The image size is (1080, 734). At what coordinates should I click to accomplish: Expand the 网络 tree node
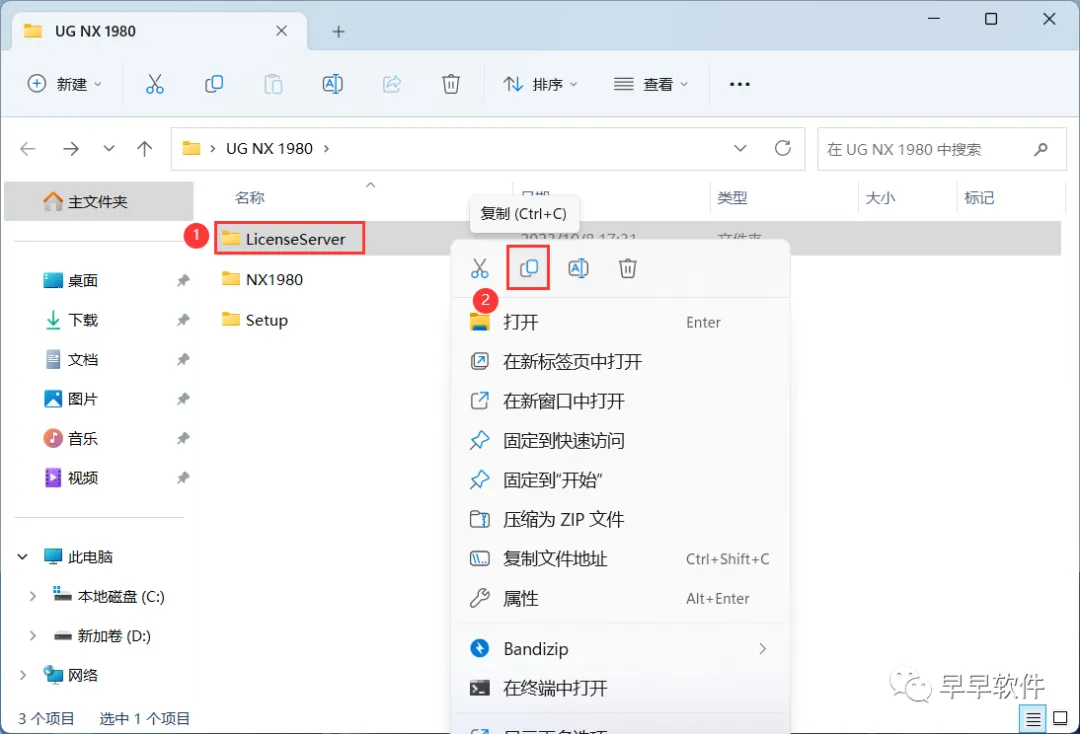tap(23, 675)
